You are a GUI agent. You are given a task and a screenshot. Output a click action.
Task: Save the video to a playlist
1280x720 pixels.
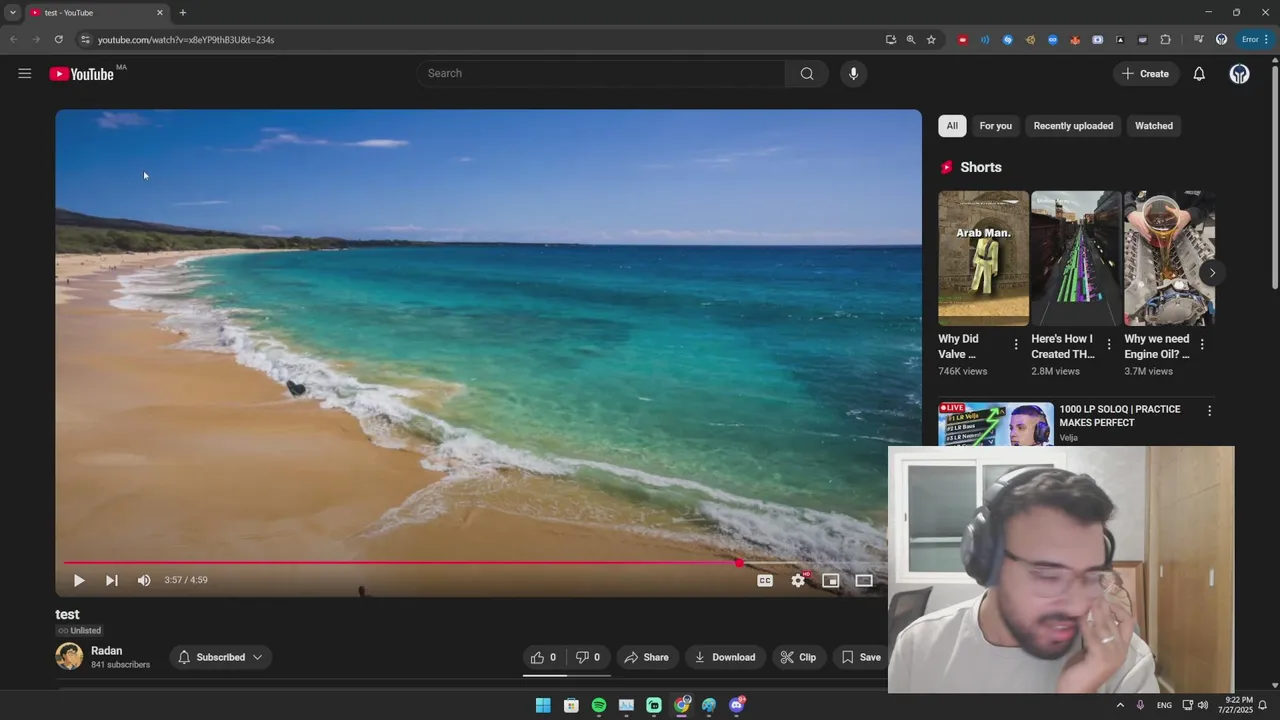coord(861,657)
